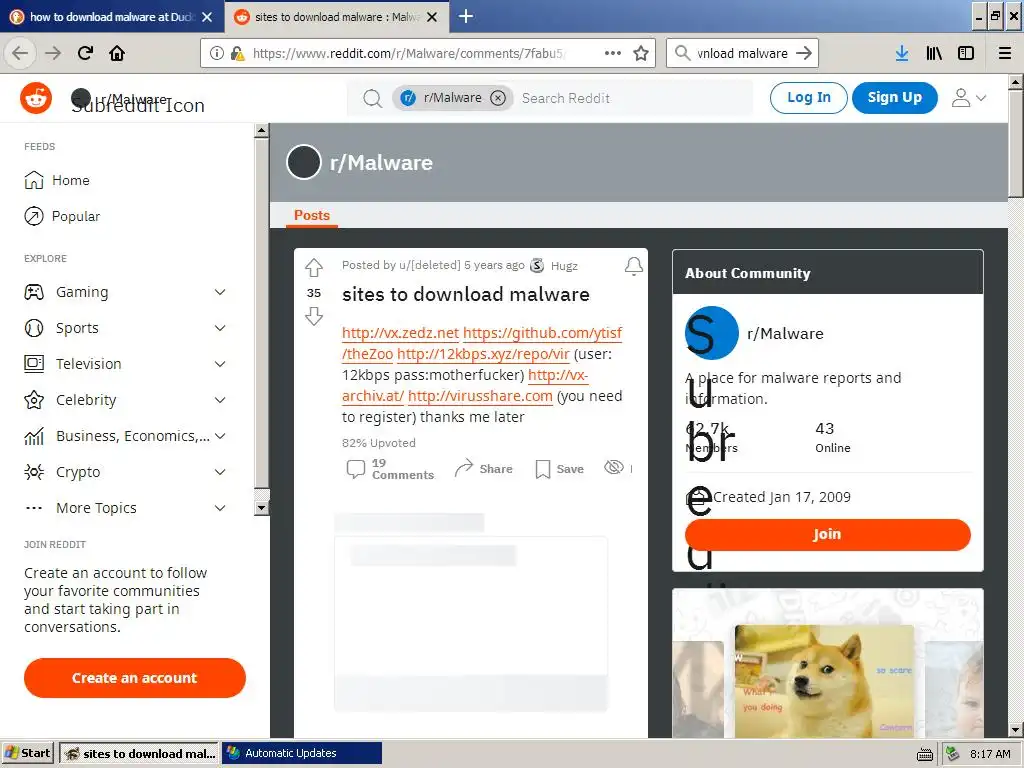Open the vx.zedz.net link
Image resolution: width=1024 pixels, height=768 pixels.
coord(400,333)
